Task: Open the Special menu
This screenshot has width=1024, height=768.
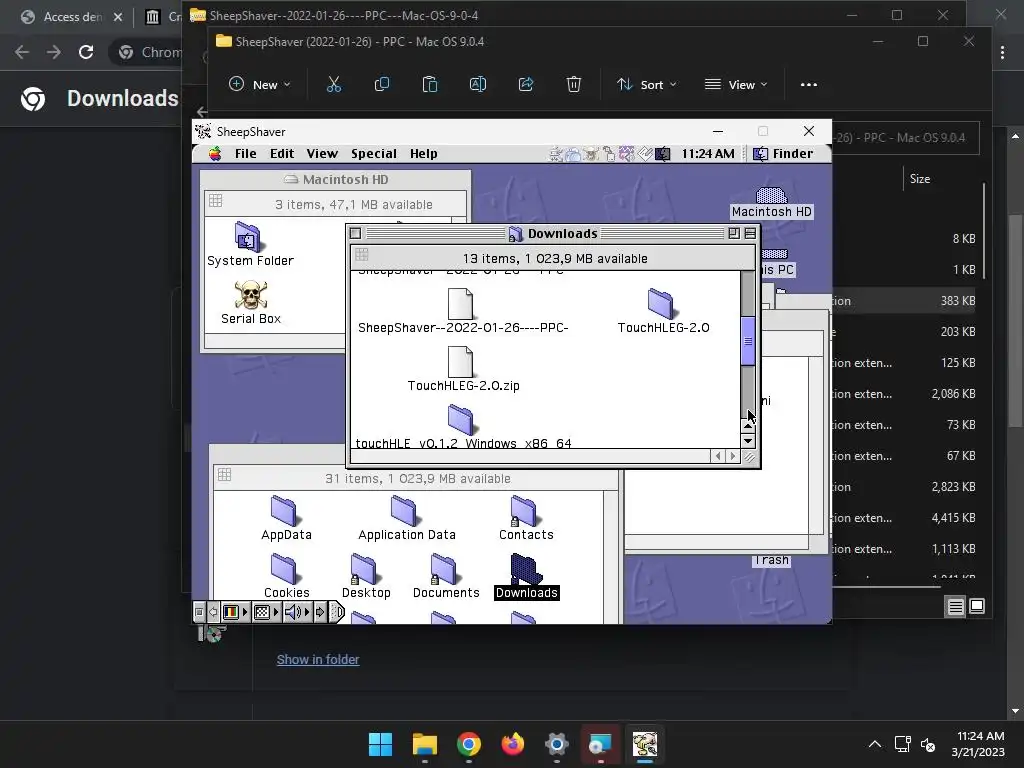Action: tap(374, 153)
